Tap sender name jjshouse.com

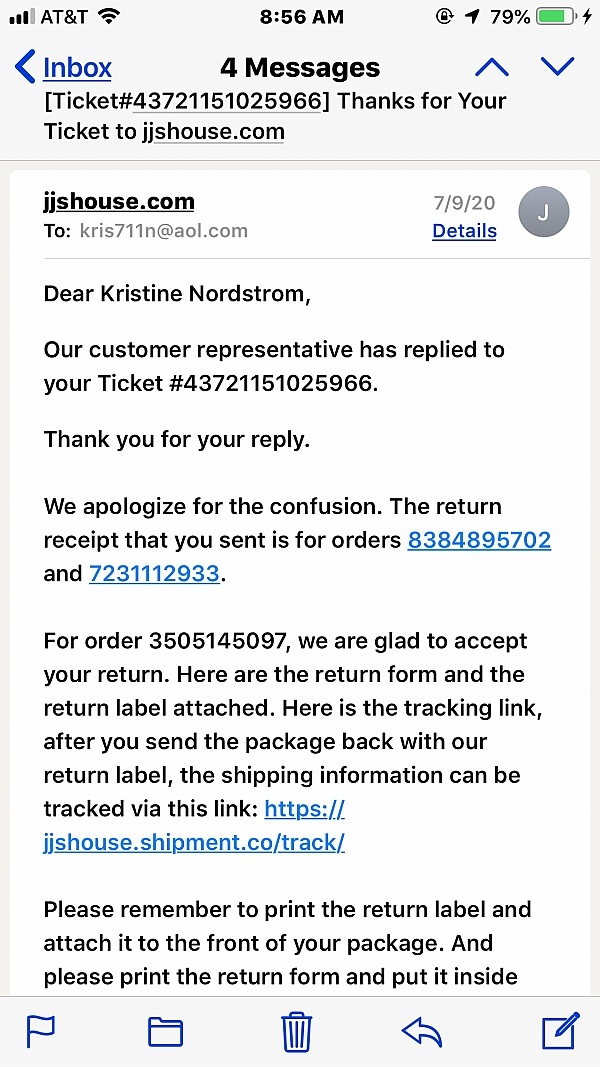point(119,201)
